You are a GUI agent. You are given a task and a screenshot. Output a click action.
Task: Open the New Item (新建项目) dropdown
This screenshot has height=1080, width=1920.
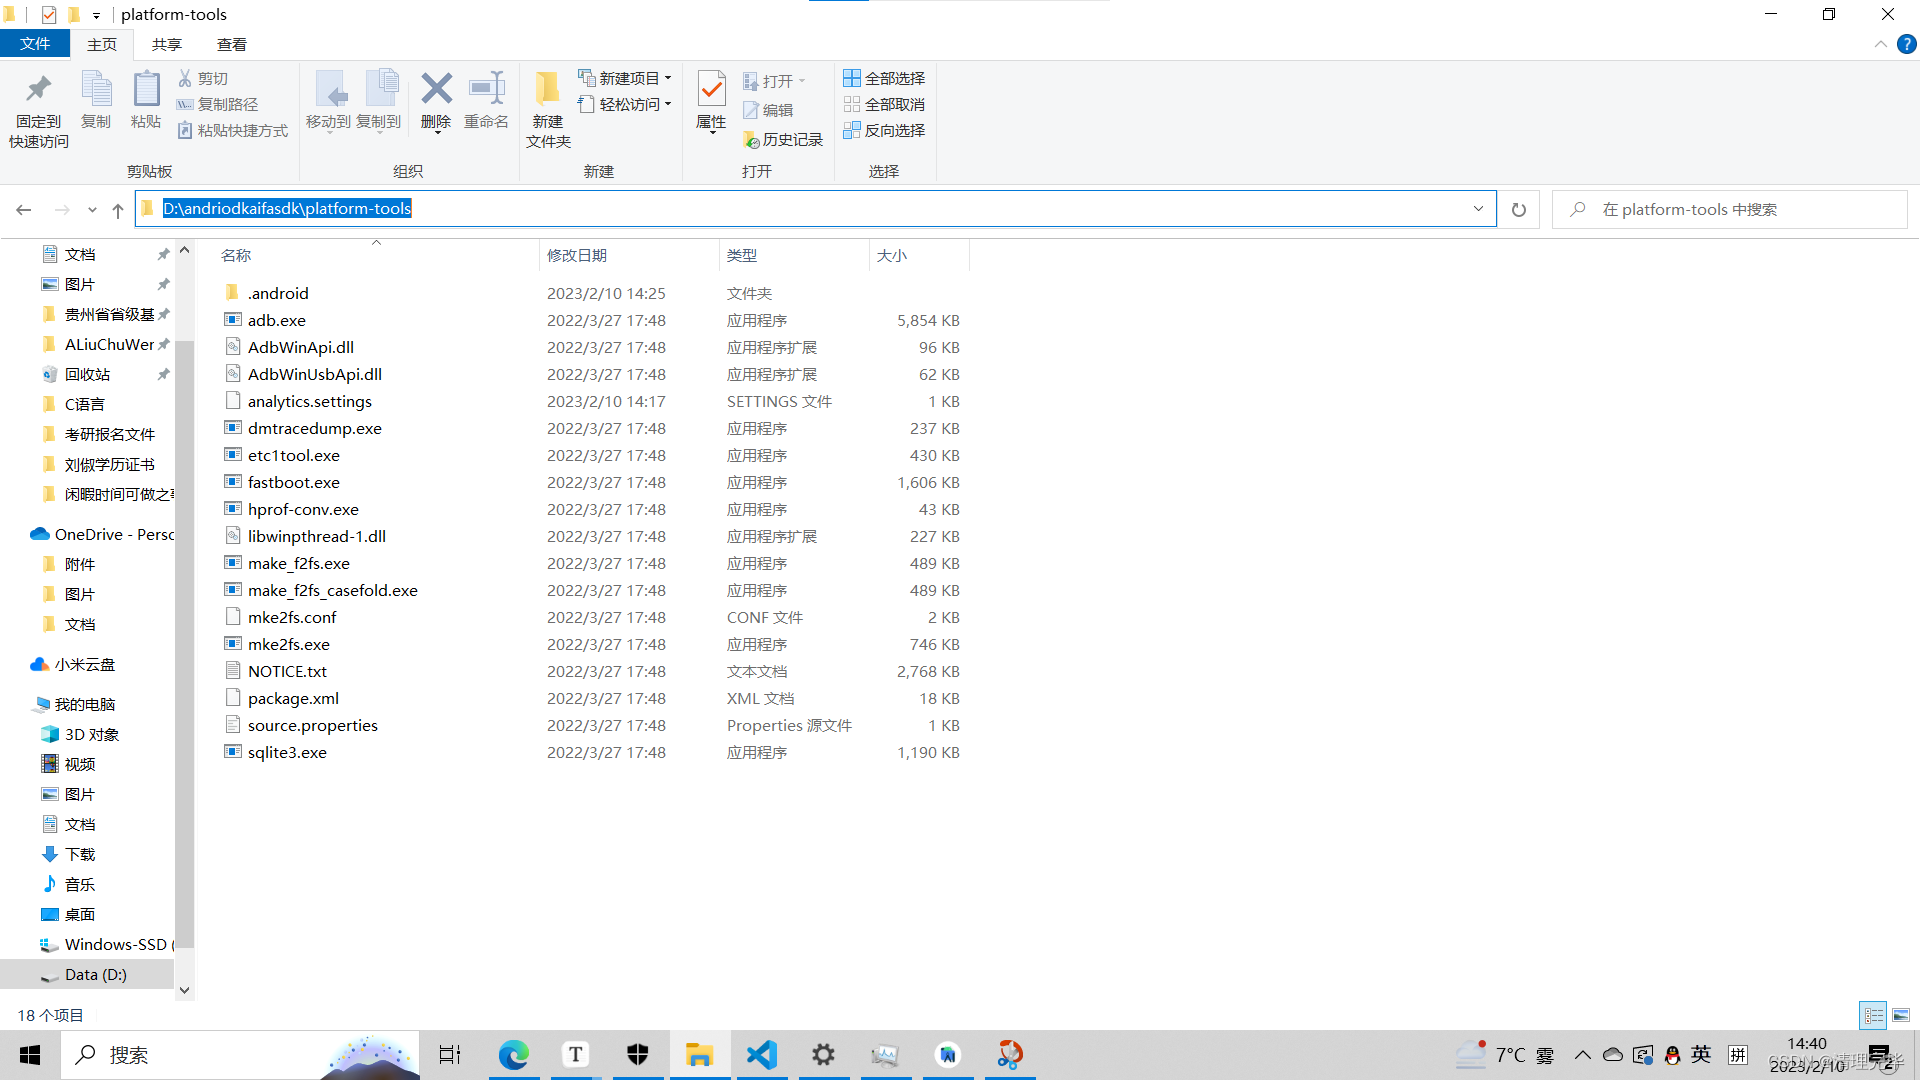625,78
